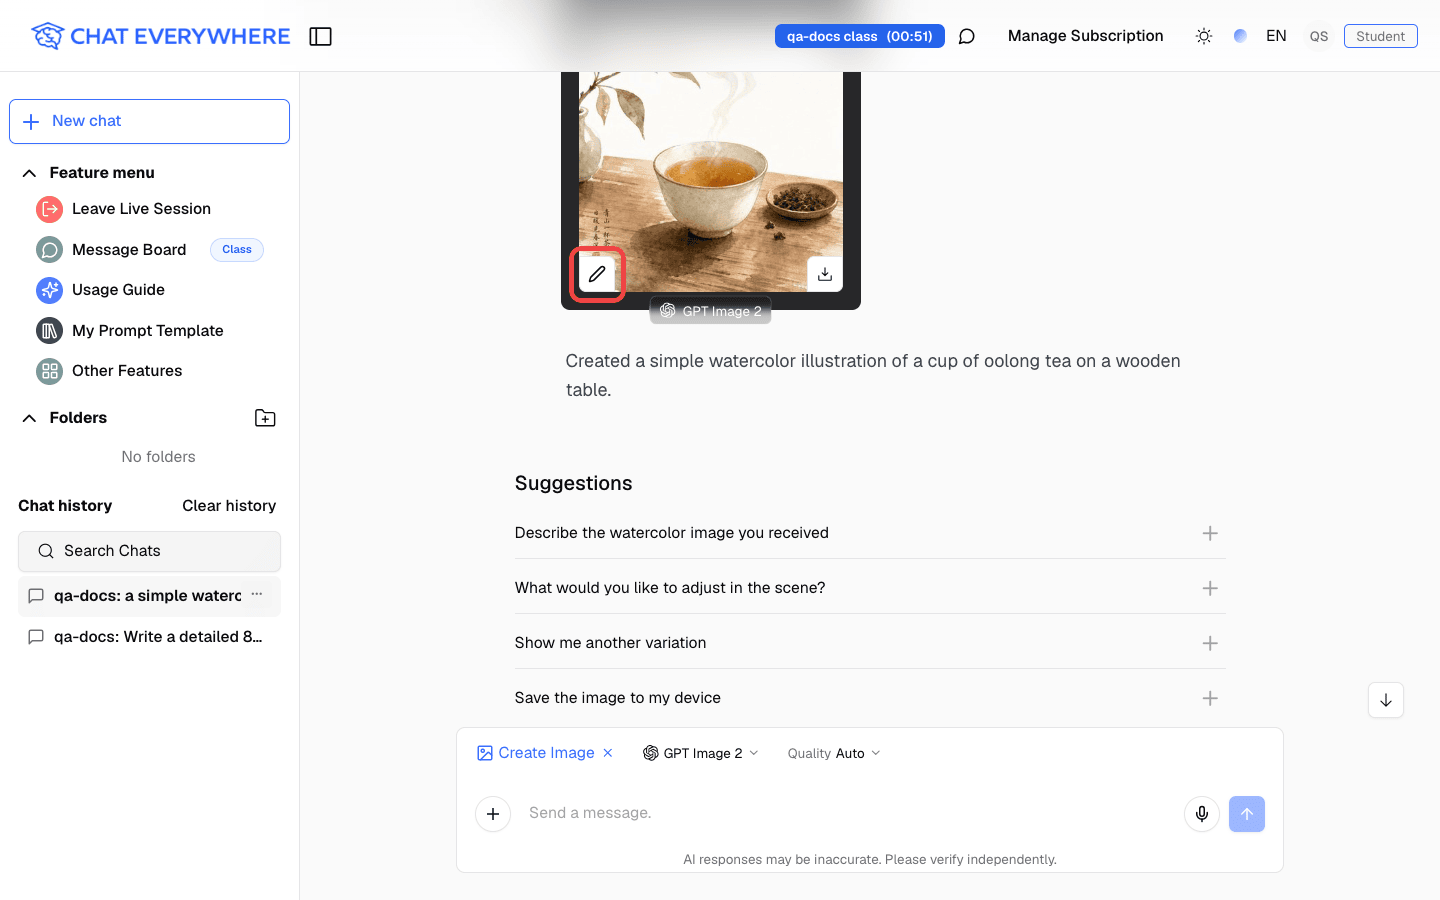Open the GPT Image 2 model dropdown
Screen dimensions: 1440x900
pyautogui.click(x=701, y=753)
